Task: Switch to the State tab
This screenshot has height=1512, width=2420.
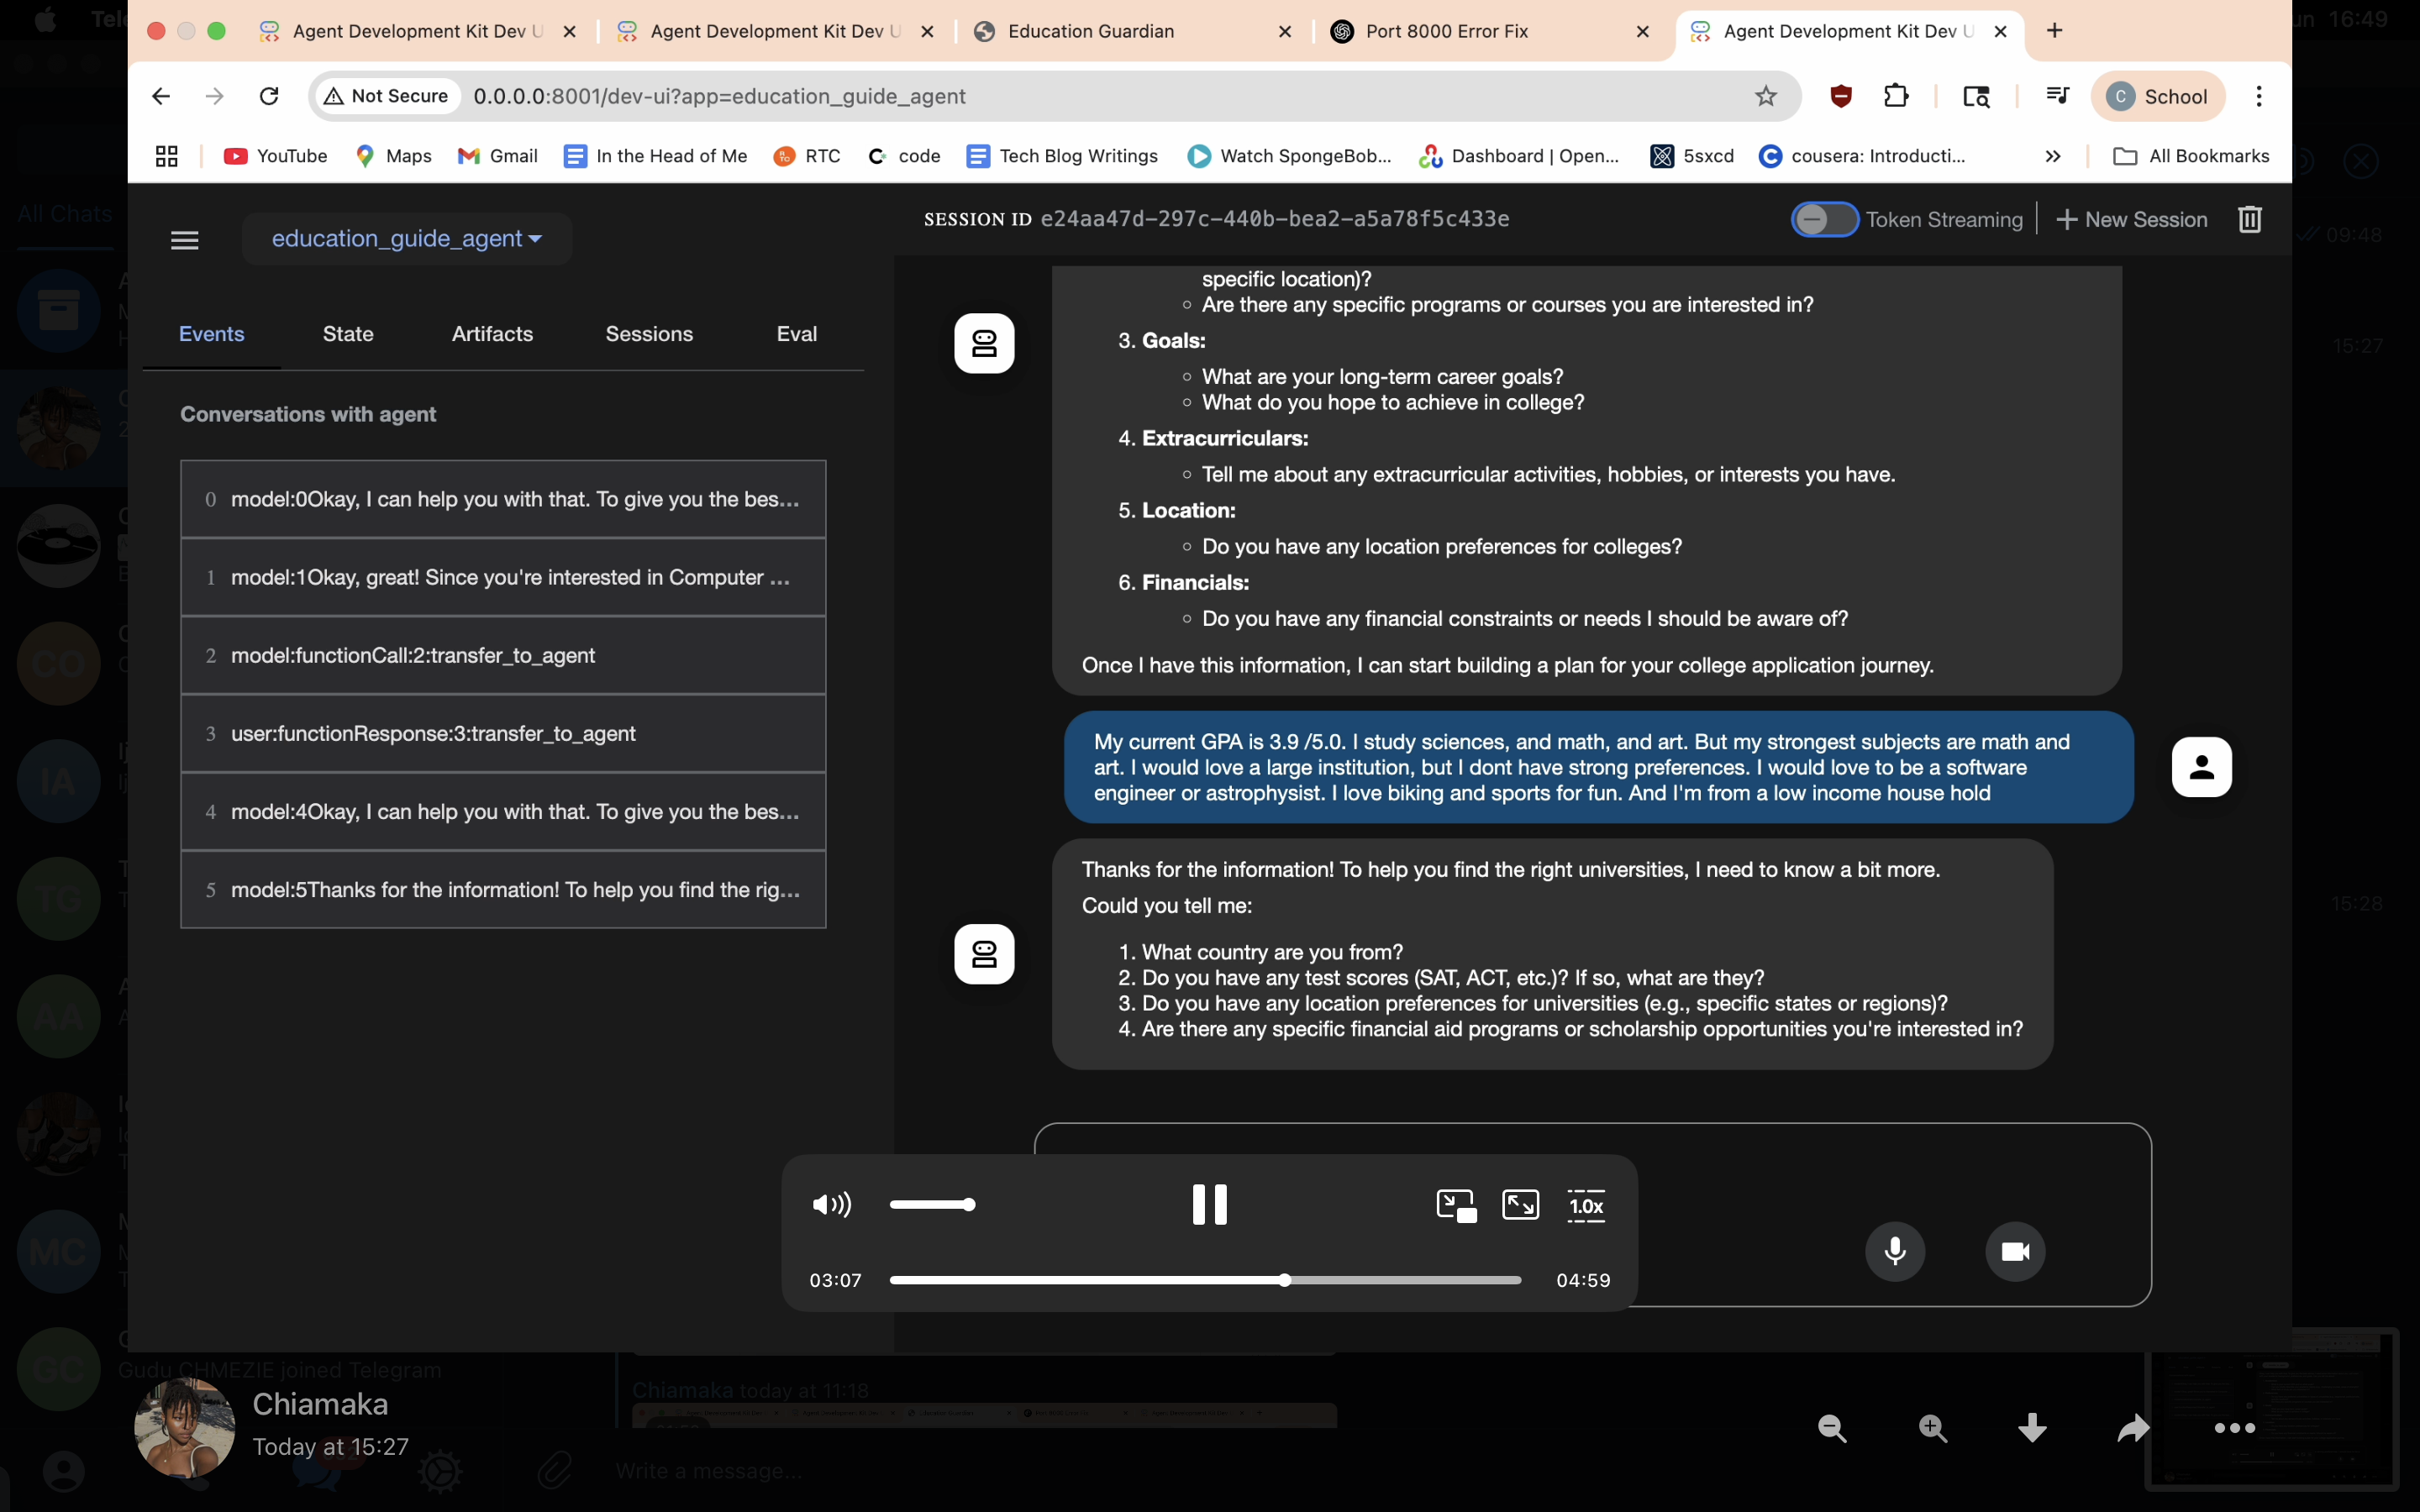Action: pyautogui.click(x=348, y=334)
